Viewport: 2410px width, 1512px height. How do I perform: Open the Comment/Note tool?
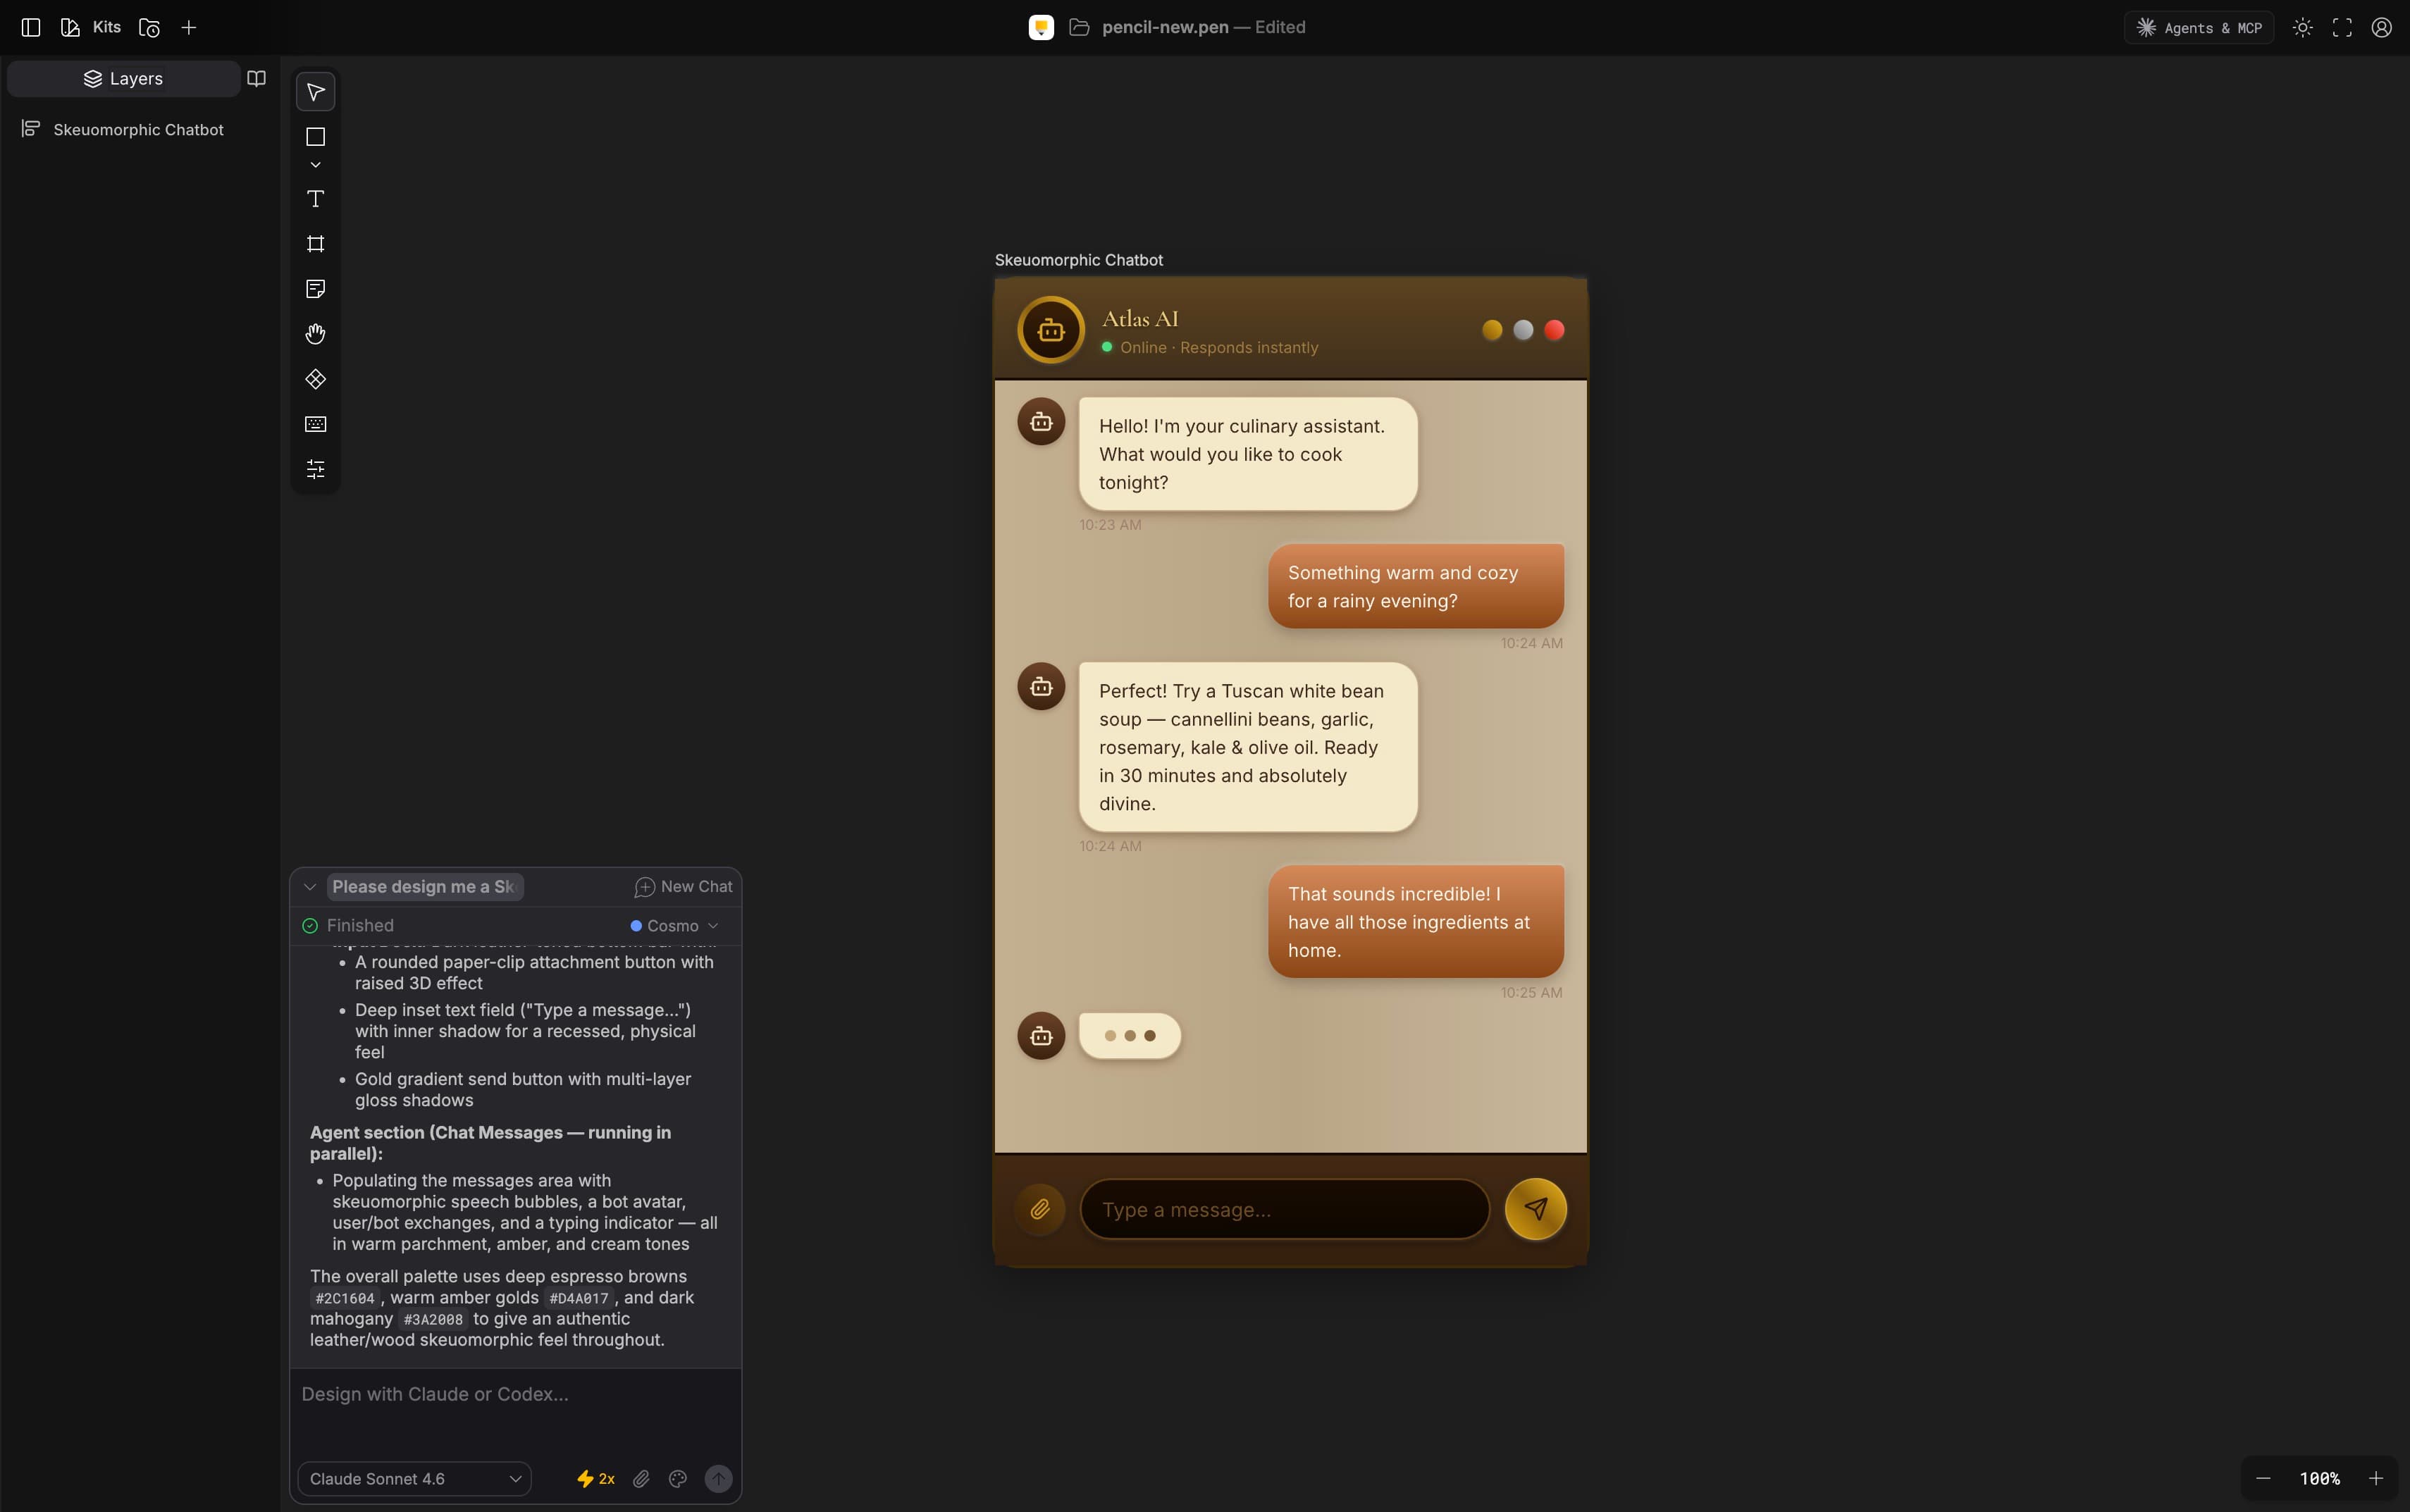coord(315,289)
